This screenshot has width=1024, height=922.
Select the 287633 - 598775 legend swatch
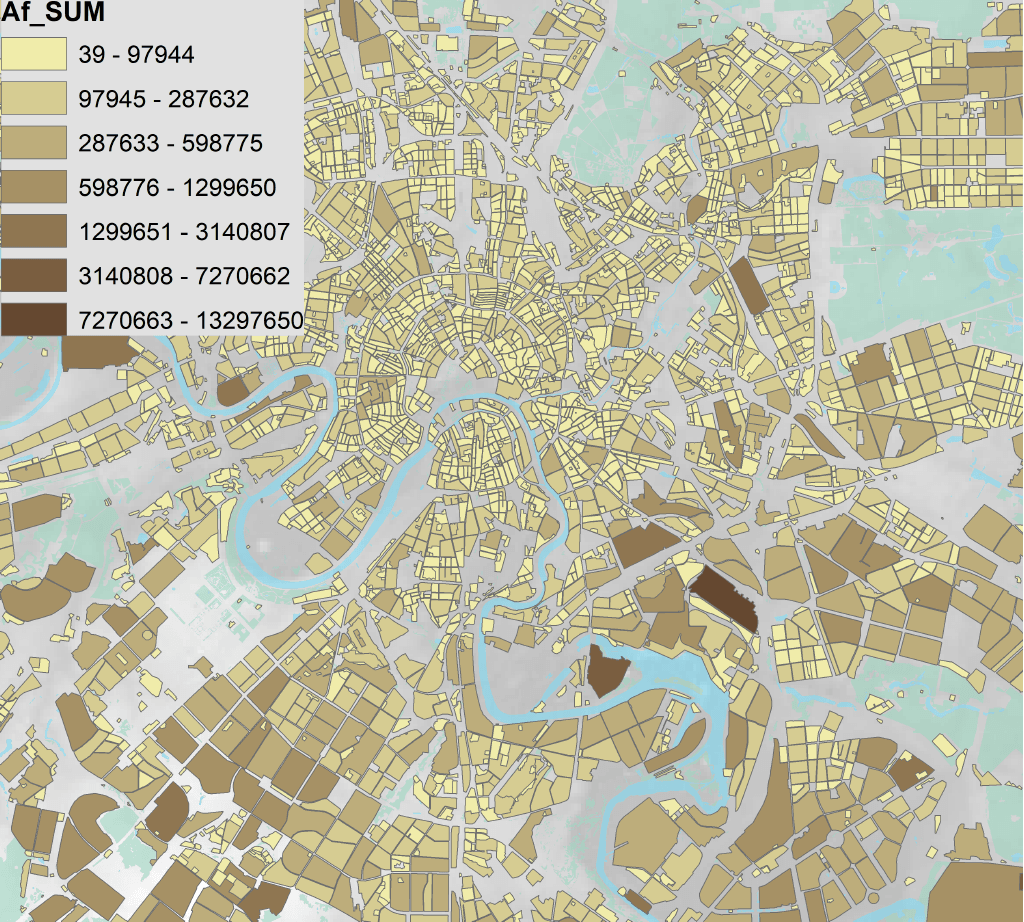[34, 142]
